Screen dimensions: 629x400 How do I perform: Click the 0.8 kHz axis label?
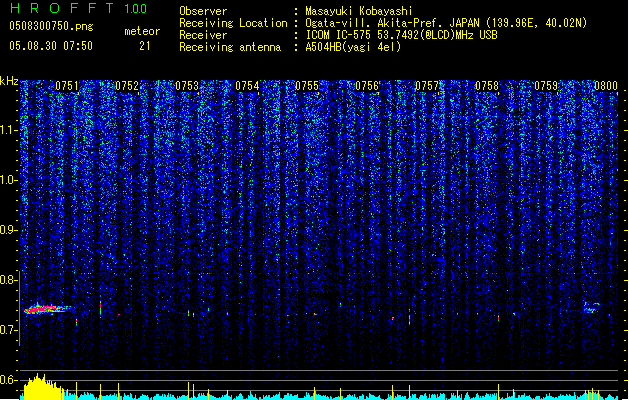9,280
